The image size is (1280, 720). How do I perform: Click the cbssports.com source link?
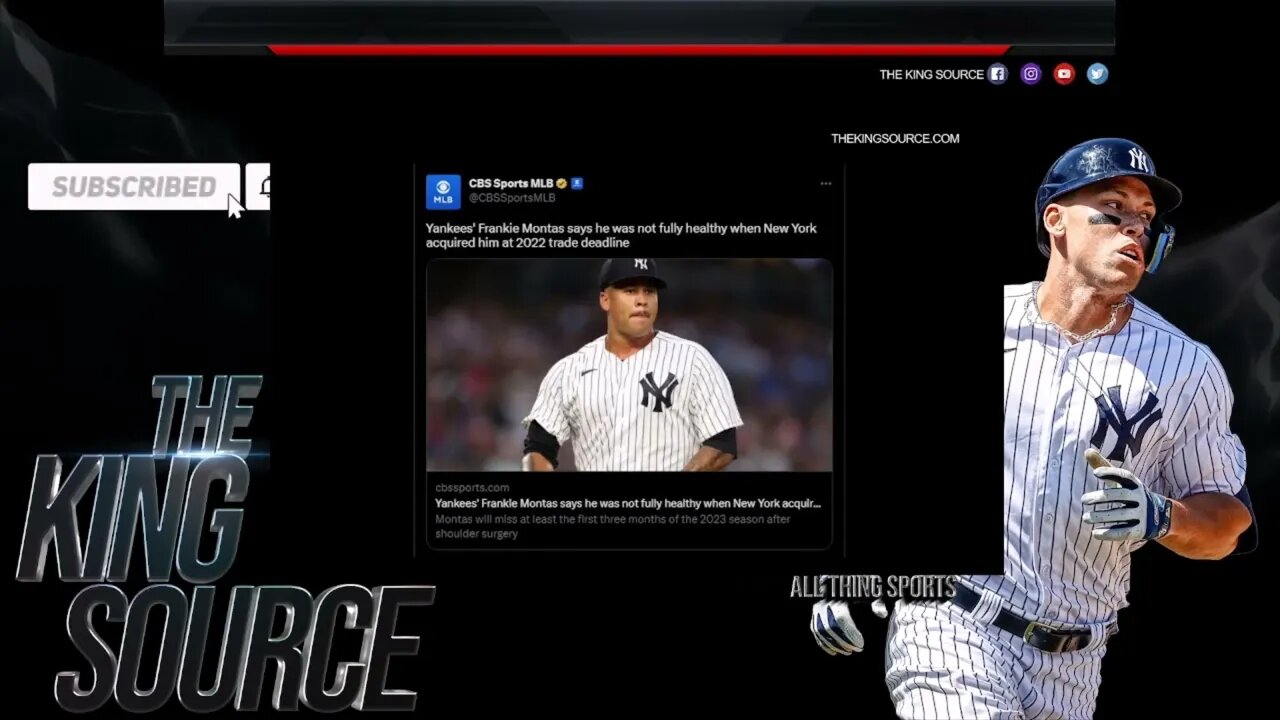pyautogui.click(x=472, y=488)
